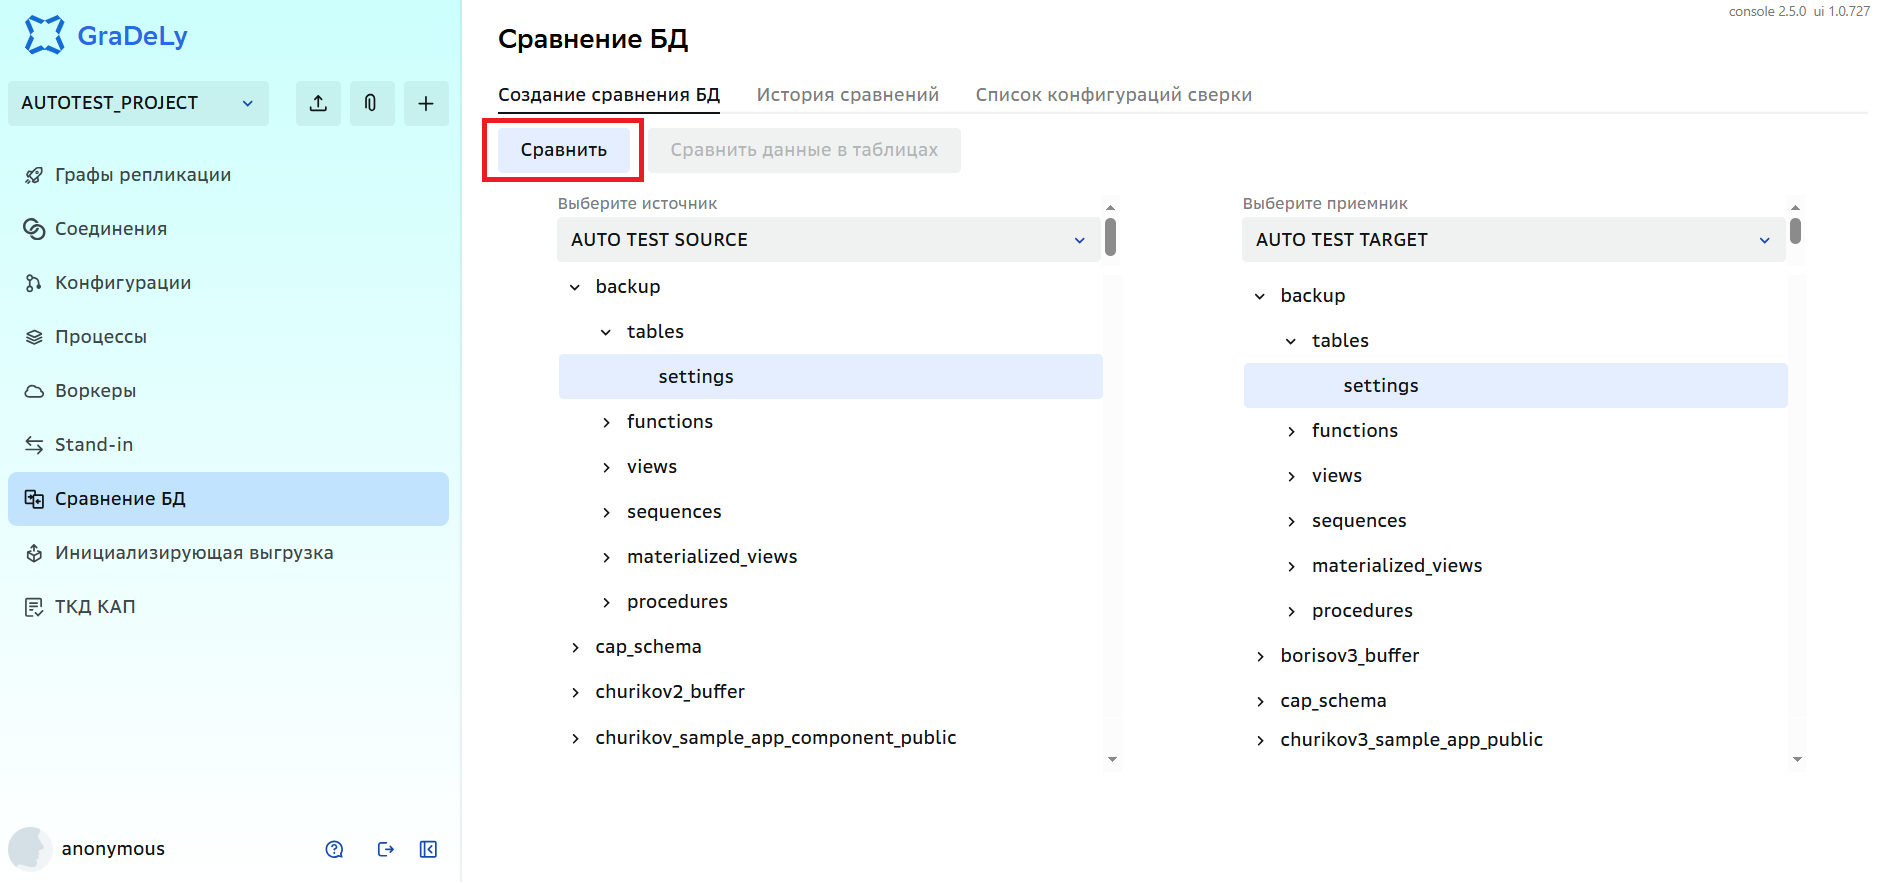Screen dimensions: 1888x884
Task: Click the plus icon to add project
Action: click(426, 103)
